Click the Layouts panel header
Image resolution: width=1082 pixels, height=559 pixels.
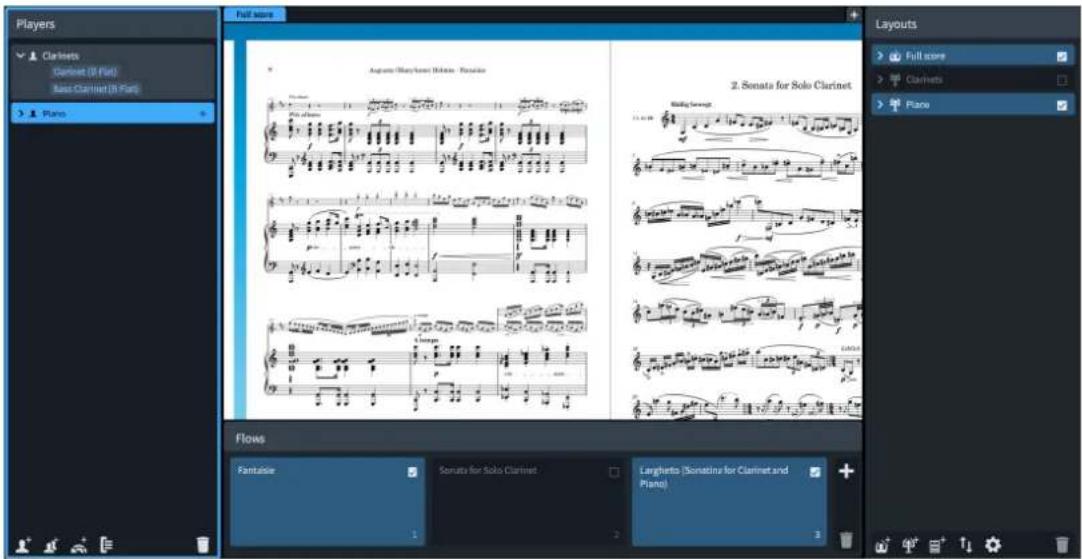[x=972, y=24]
